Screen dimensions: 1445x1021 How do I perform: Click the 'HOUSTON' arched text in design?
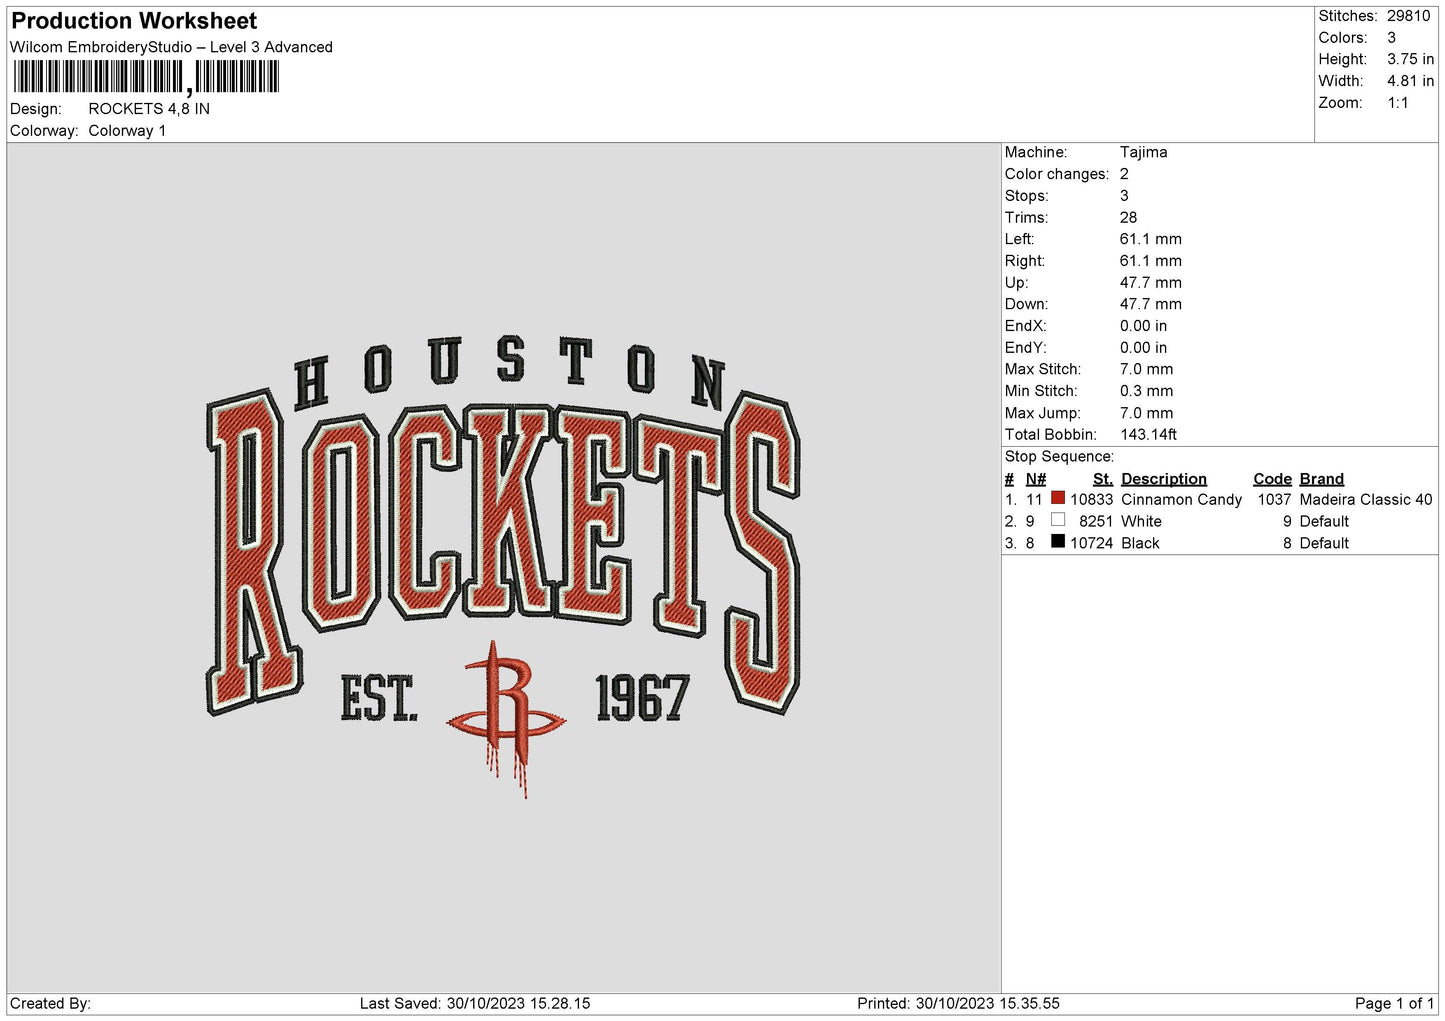pyautogui.click(x=510, y=374)
